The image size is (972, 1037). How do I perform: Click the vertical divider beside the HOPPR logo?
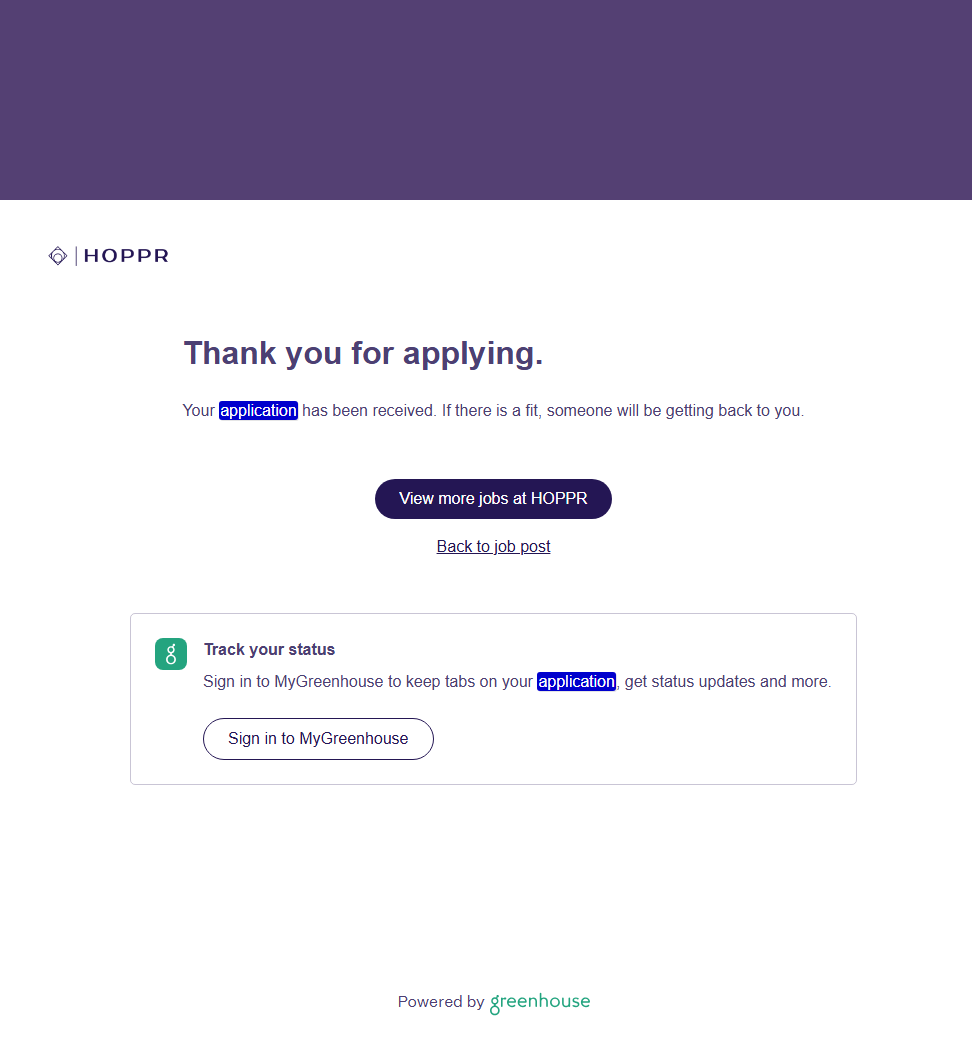pyautogui.click(x=76, y=256)
